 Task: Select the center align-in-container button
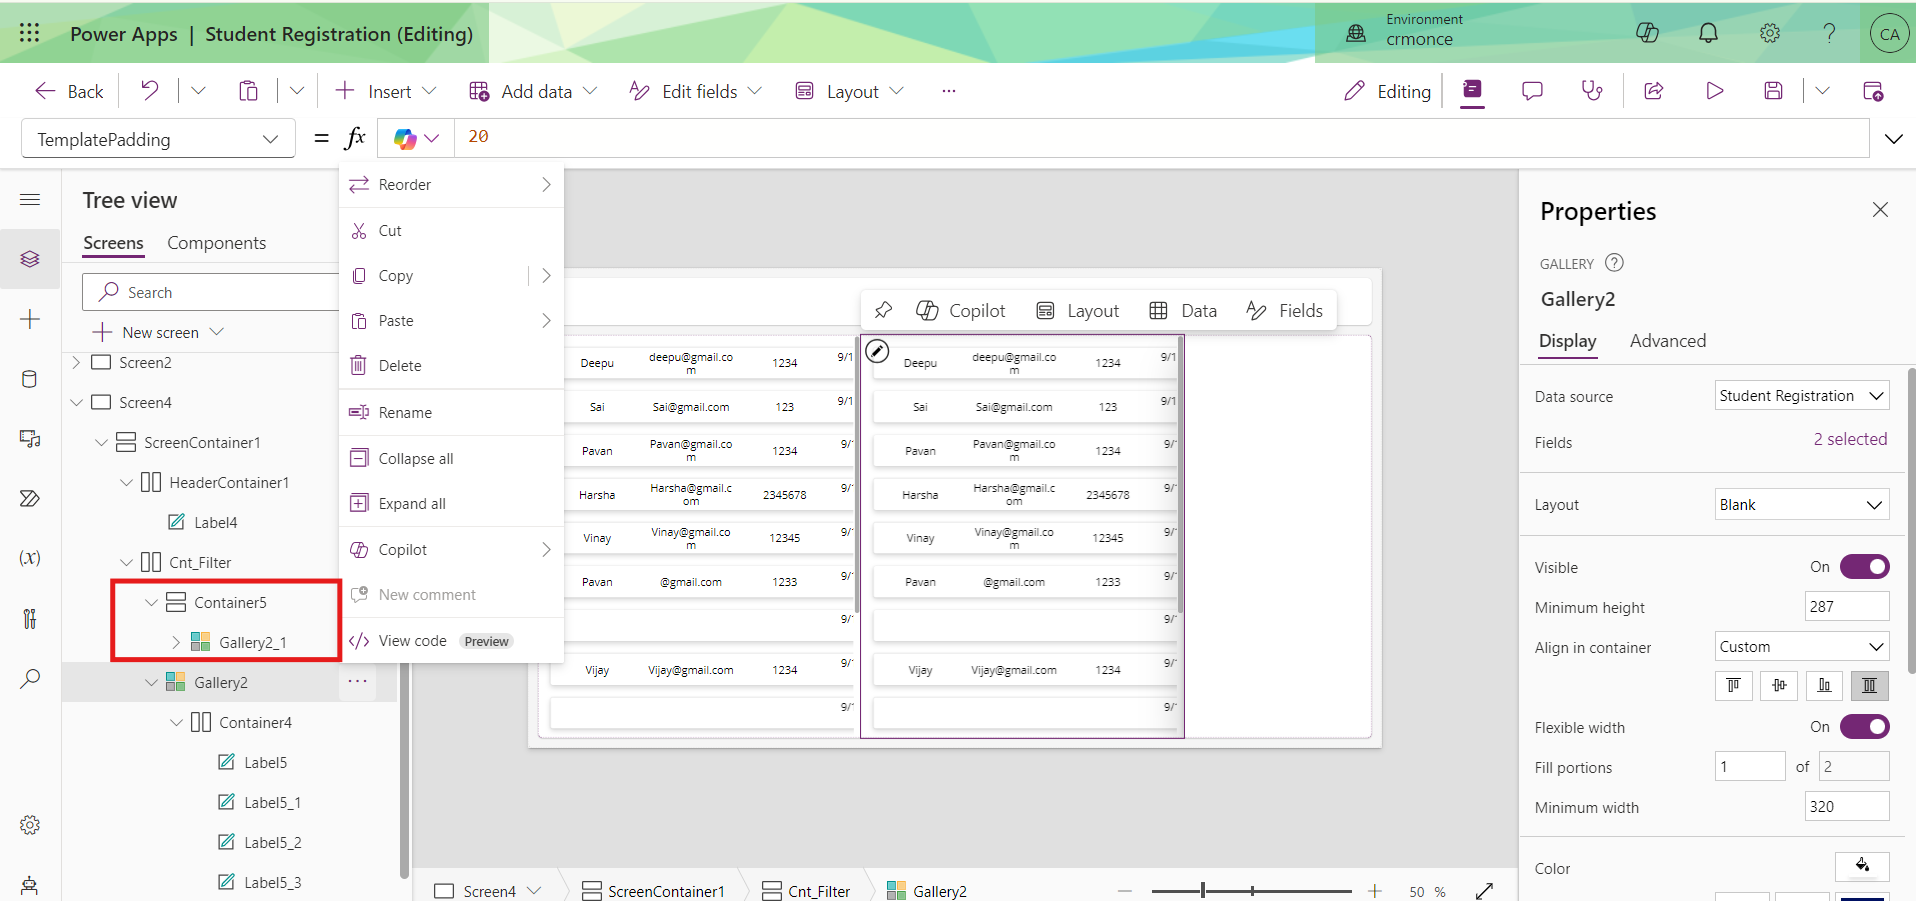(1779, 685)
